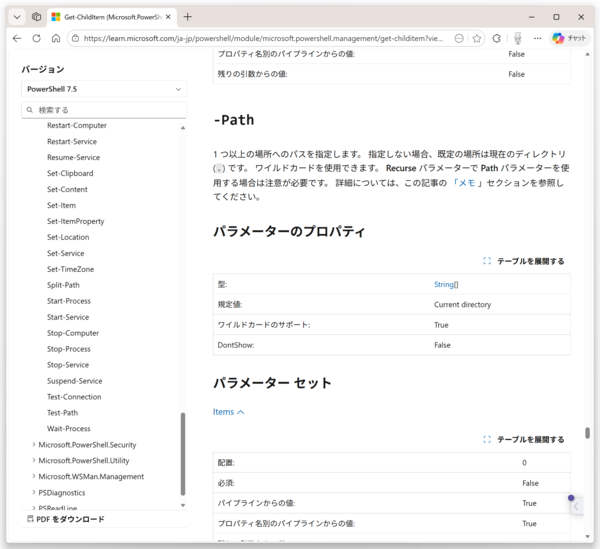600x549 pixels.
Task: Open Start-Process article
Action: click(69, 301)
